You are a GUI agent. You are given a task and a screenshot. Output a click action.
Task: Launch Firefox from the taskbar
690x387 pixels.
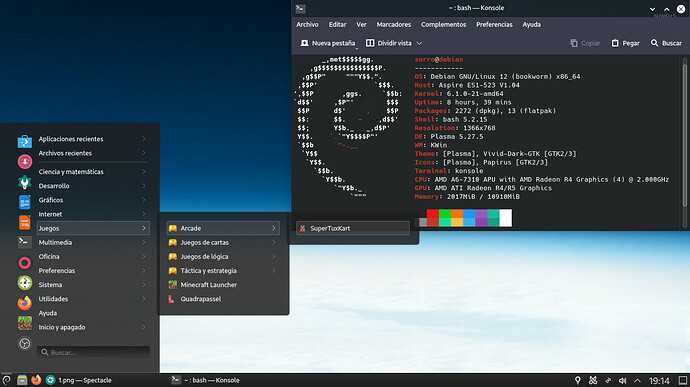coord(36,380)
